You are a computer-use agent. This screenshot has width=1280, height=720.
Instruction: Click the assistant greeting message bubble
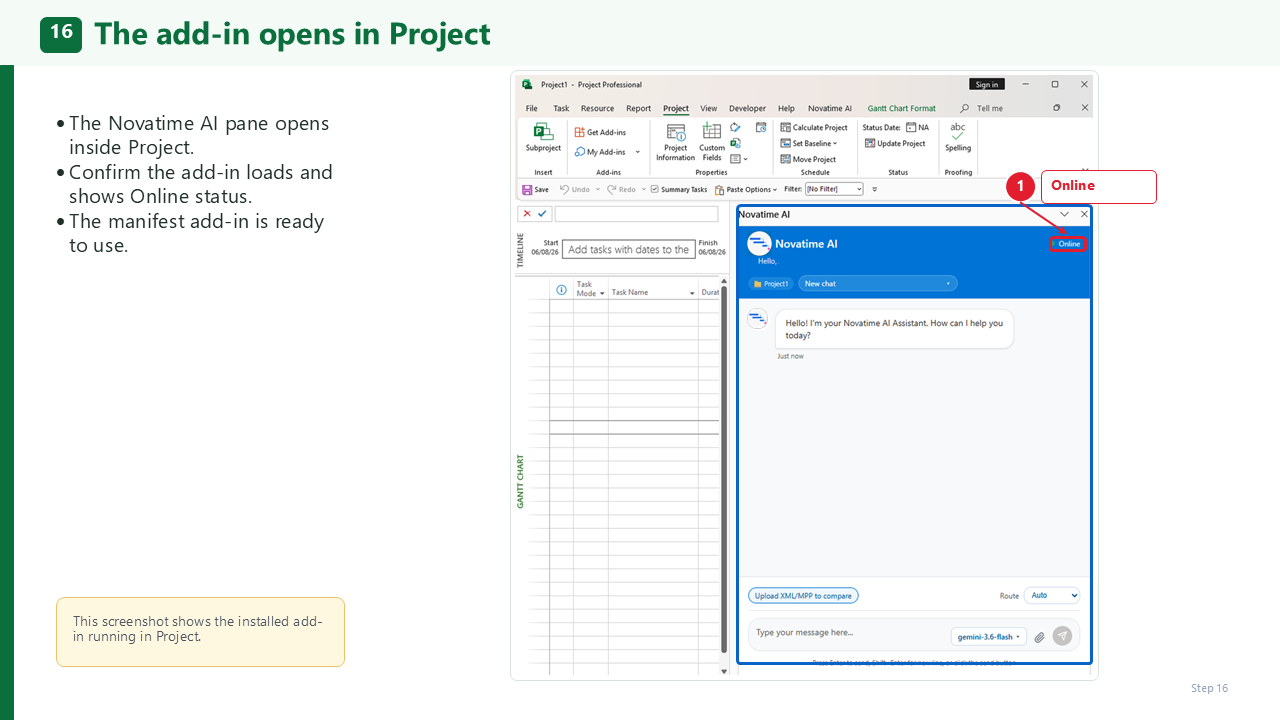pyautogui.click(x=895, y=329)
